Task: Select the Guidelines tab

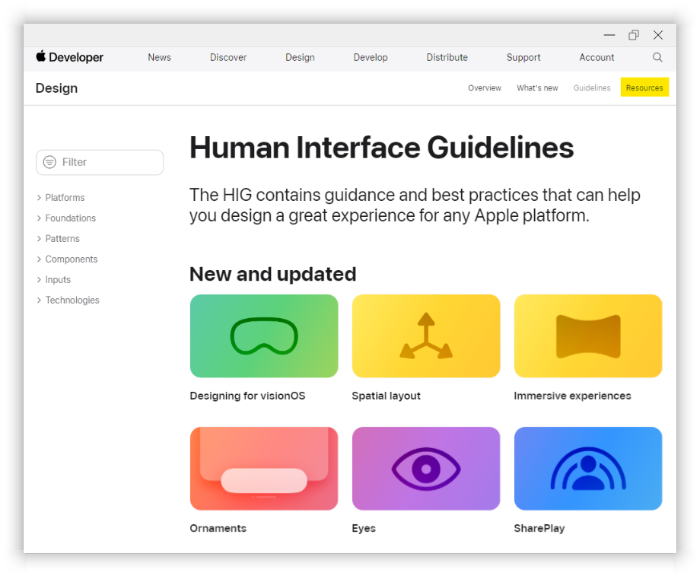Action: click(592, 88)
